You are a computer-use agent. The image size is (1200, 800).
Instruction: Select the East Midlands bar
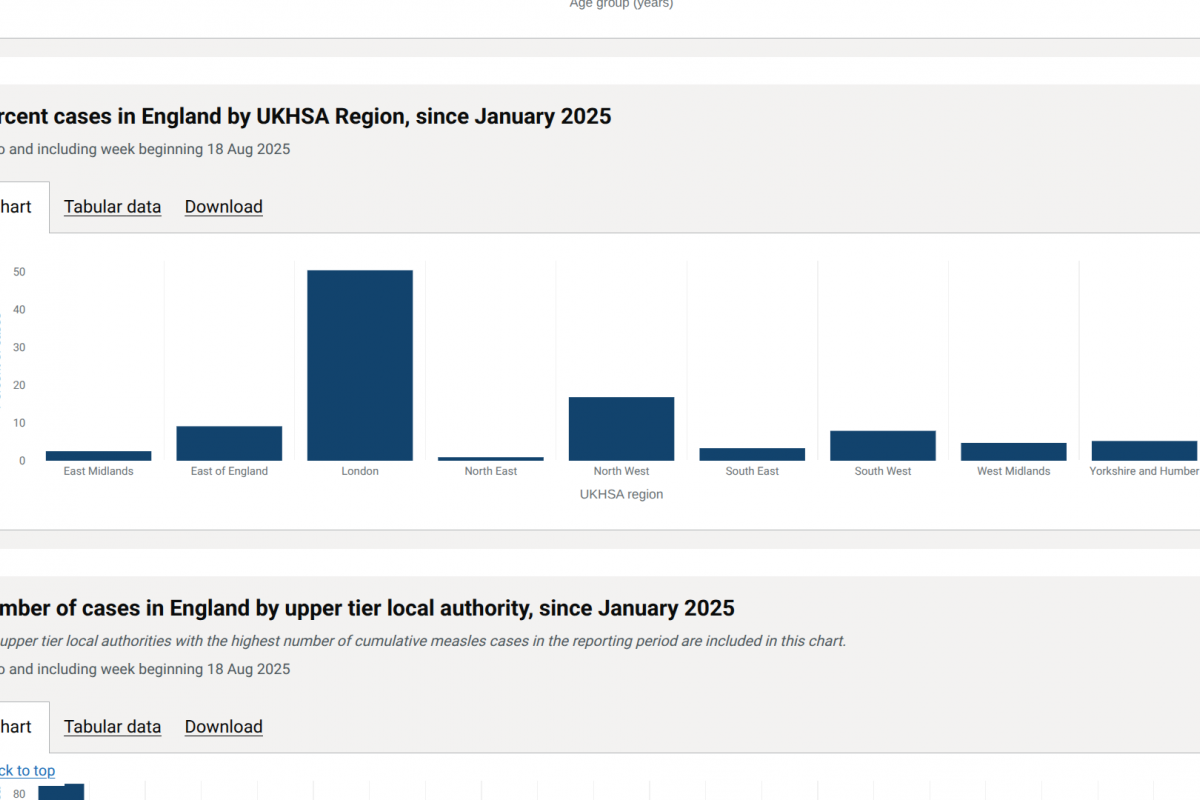point(98,456)
